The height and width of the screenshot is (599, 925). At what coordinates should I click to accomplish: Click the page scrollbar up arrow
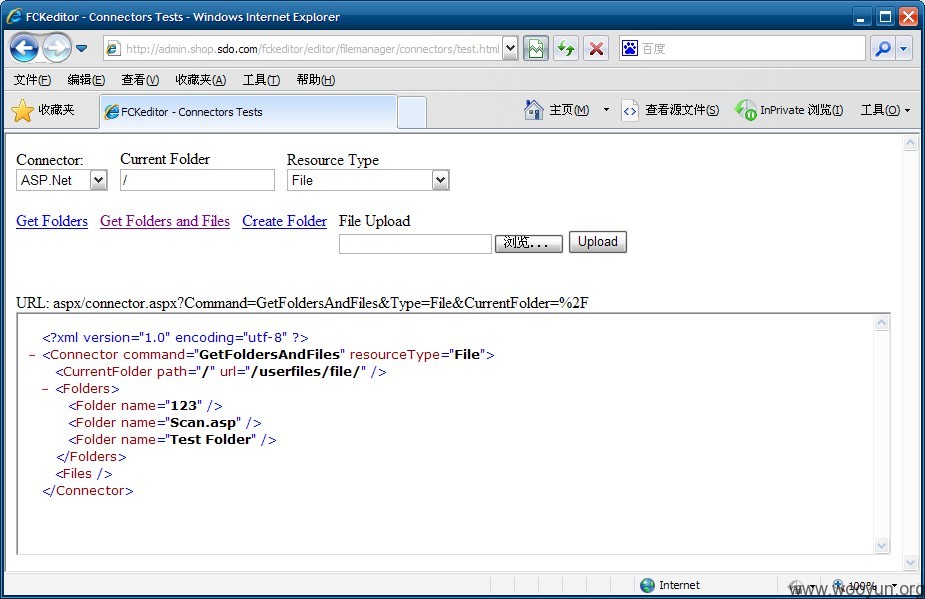(x=910, y=143)
